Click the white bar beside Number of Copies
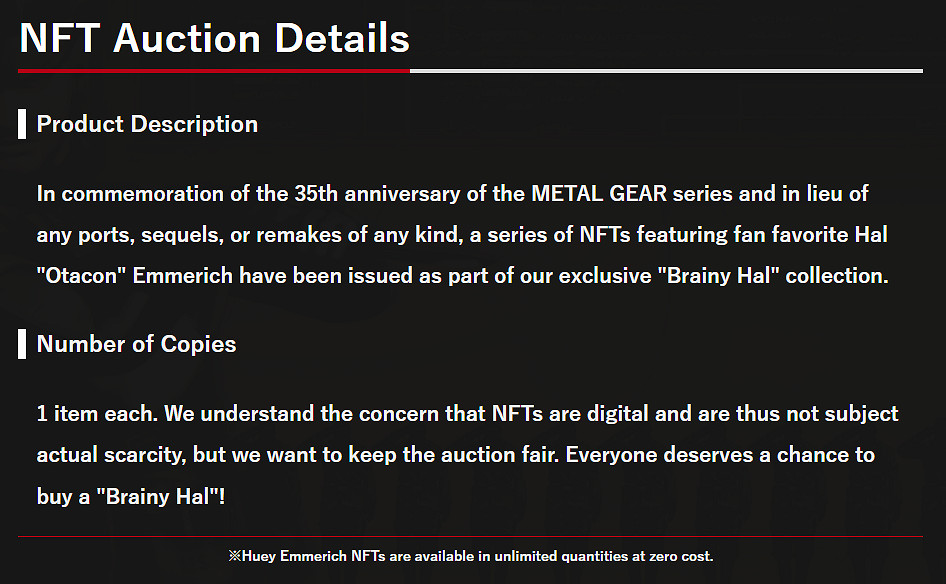This screenshot has height=584, width=946. click(22, 345)
